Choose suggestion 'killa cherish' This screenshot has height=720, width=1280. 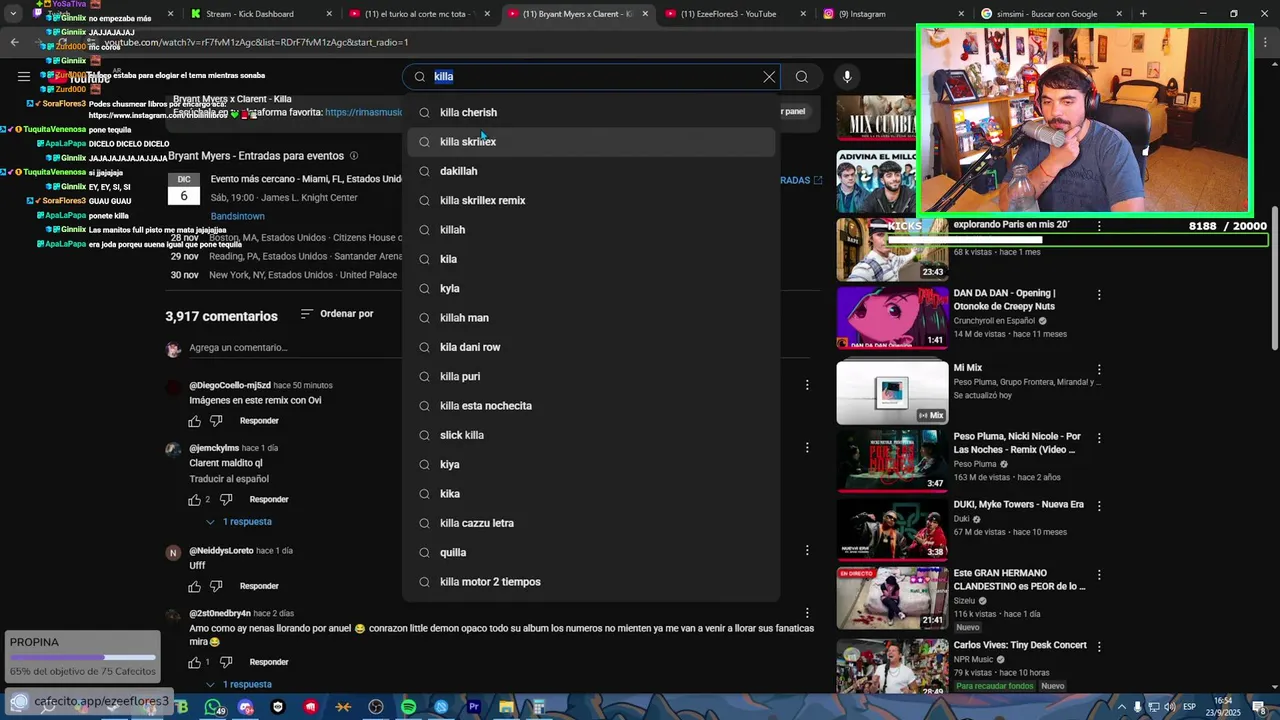(x=591, y=113)
